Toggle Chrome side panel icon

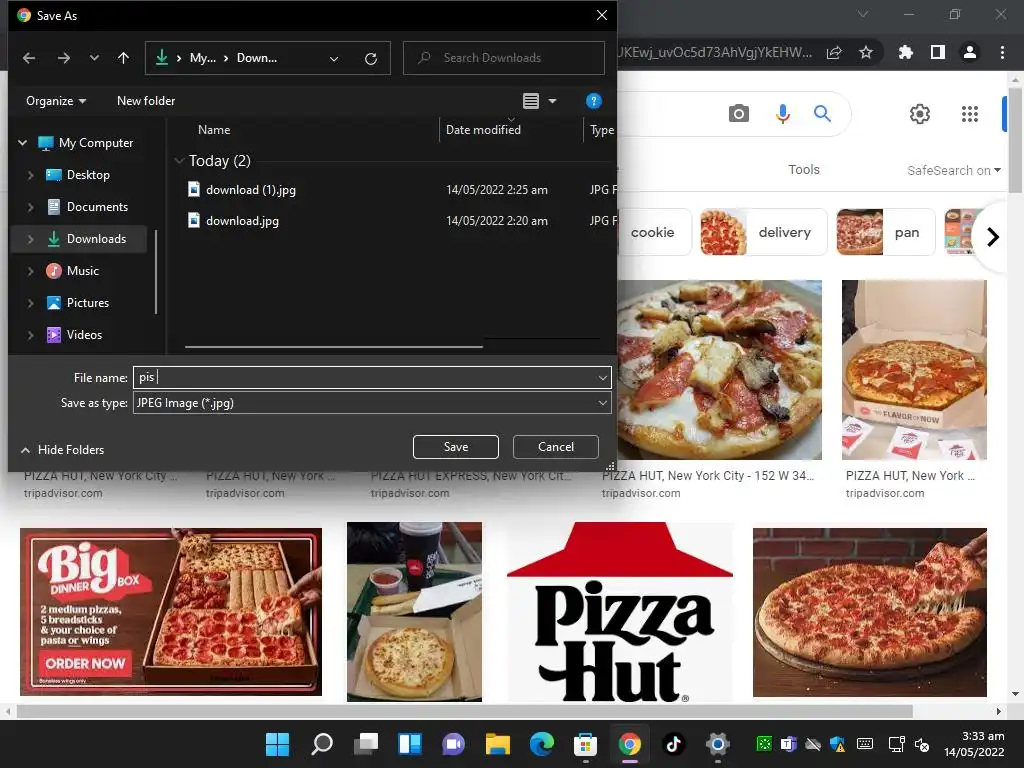(938, 52)
